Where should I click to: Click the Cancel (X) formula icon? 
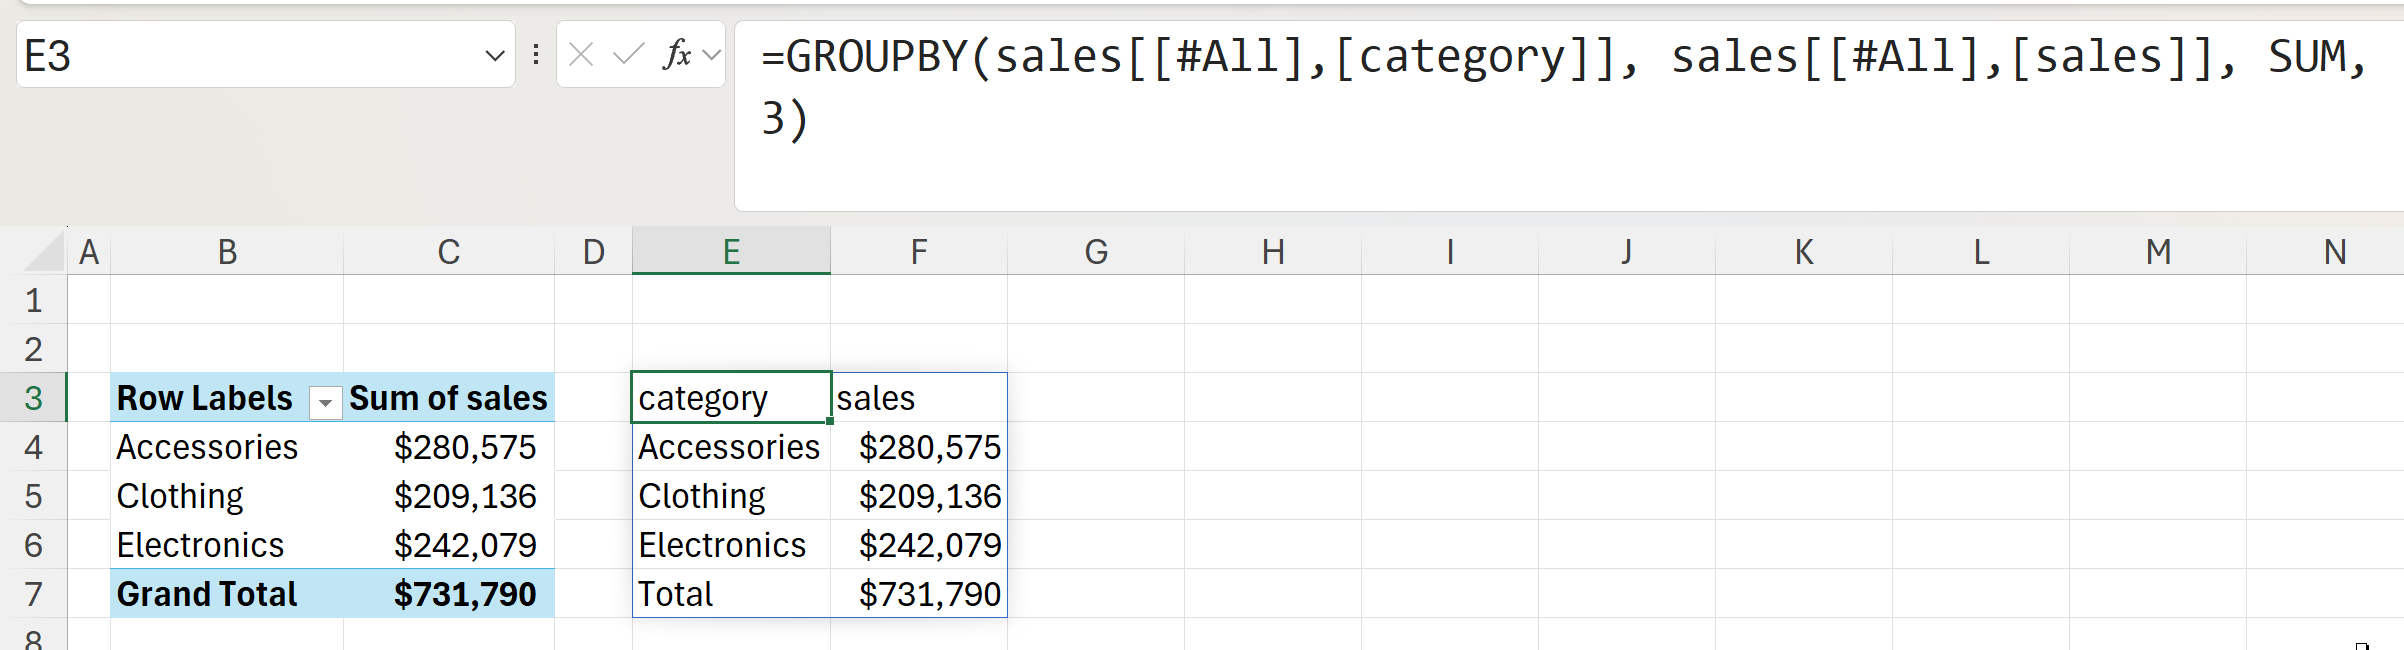581,55
